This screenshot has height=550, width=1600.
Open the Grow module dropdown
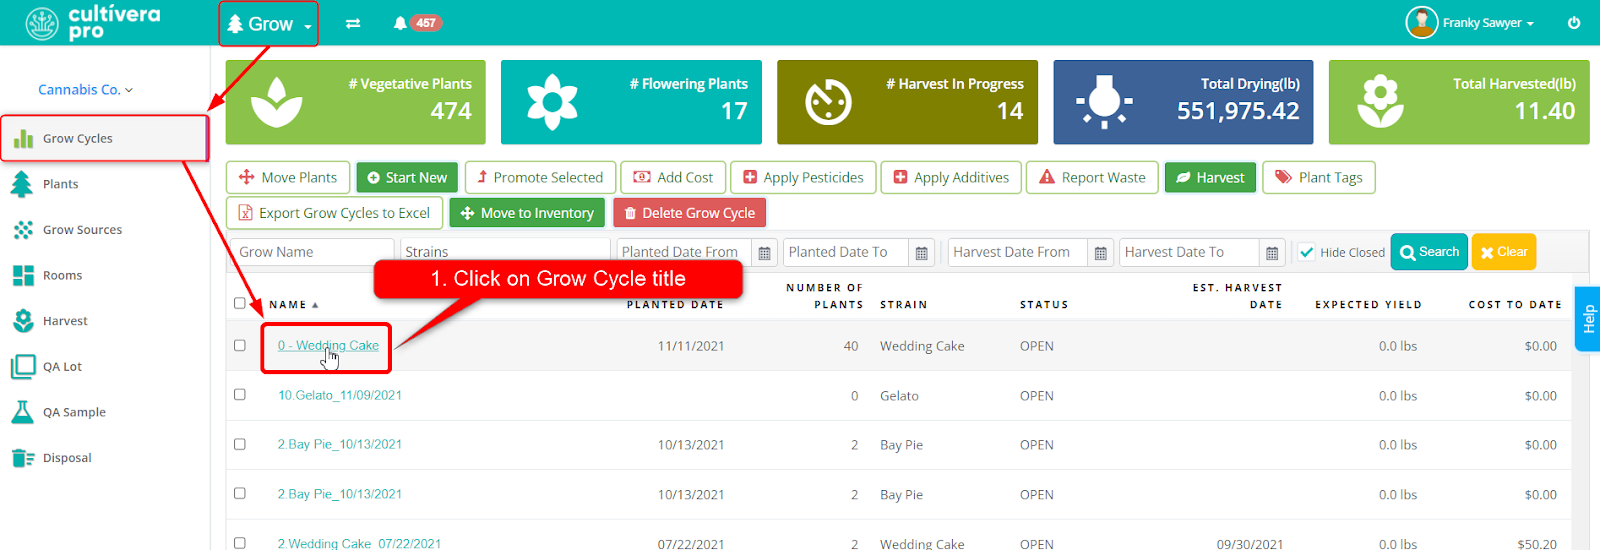point(269,24)
